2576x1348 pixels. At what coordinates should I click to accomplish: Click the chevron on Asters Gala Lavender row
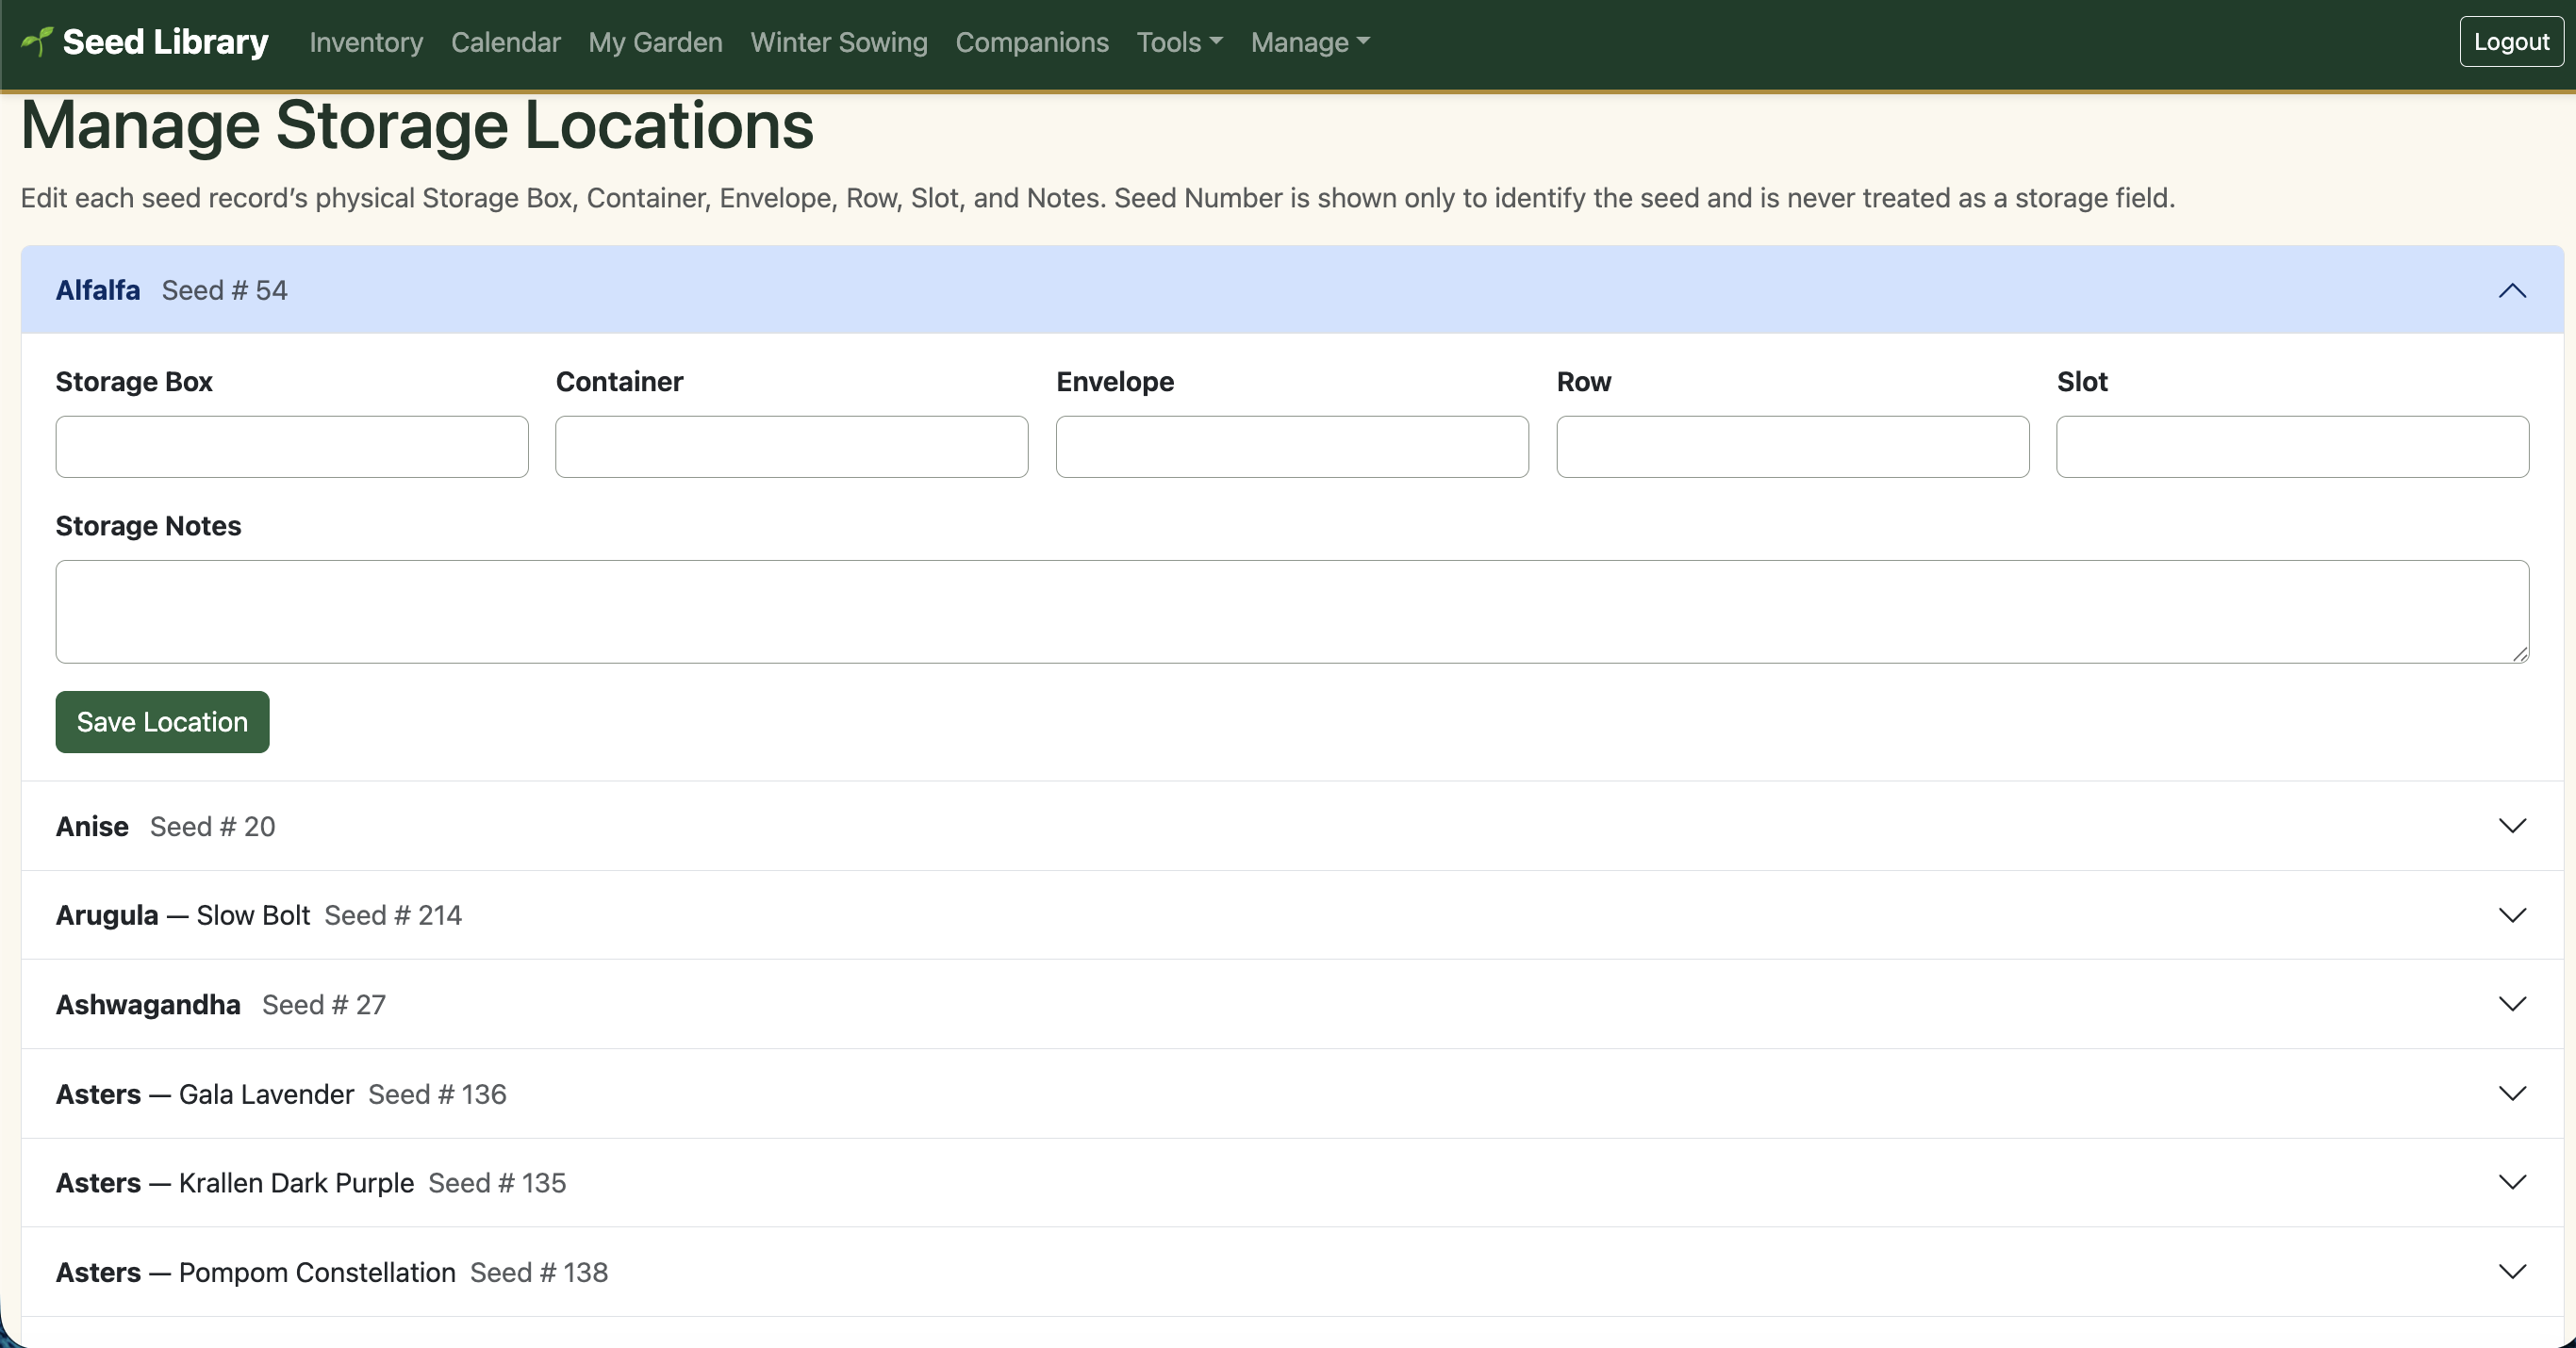2512,1094
